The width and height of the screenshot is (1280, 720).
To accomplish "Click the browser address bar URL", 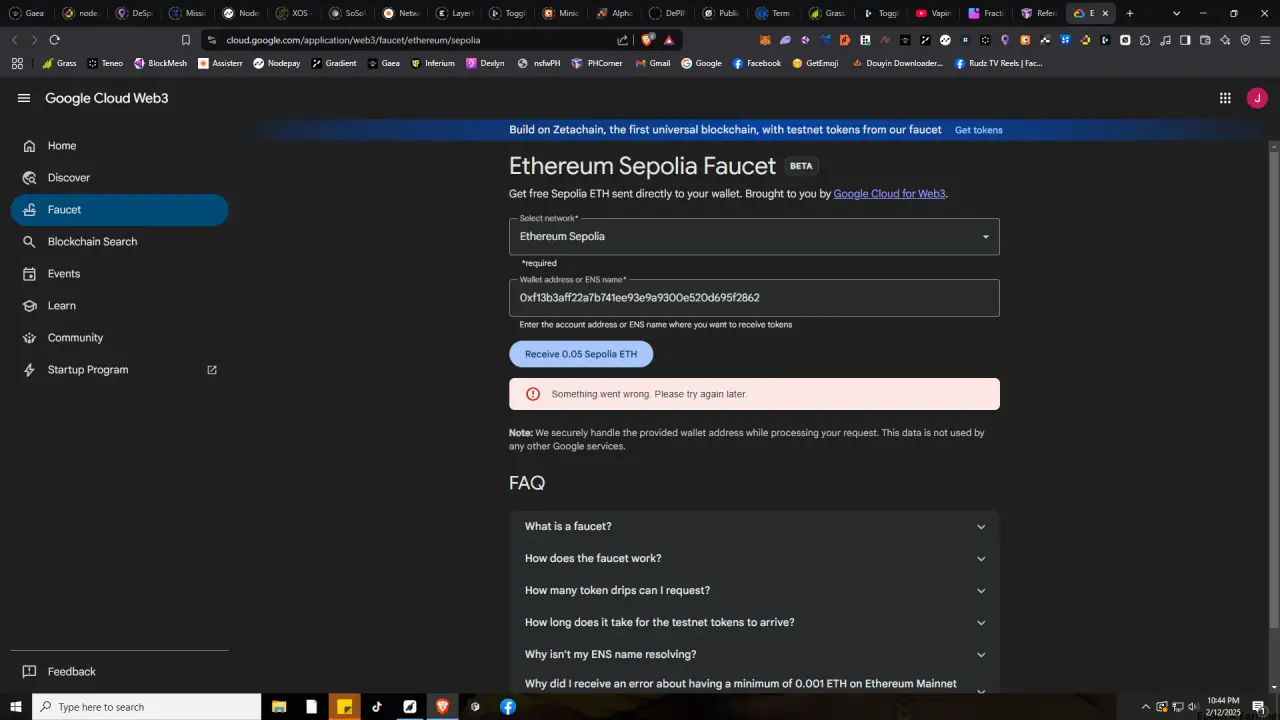I will point(353,40).
